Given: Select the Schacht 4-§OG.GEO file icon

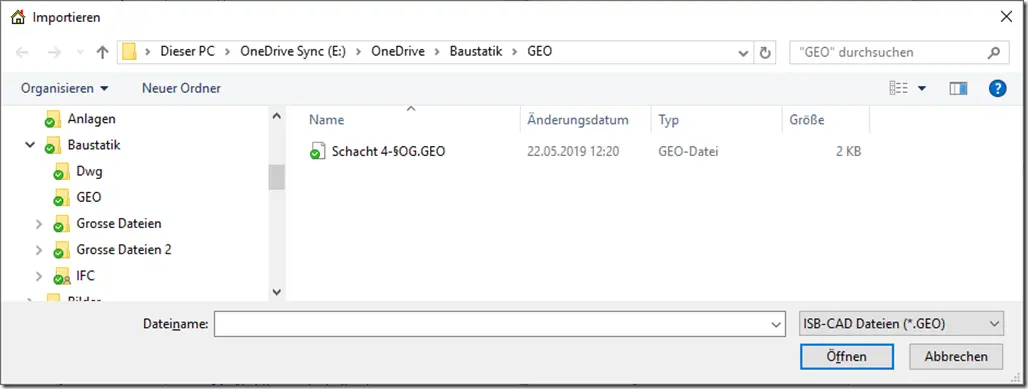Looking at the screenshot, I should click(x=317, y=151).
